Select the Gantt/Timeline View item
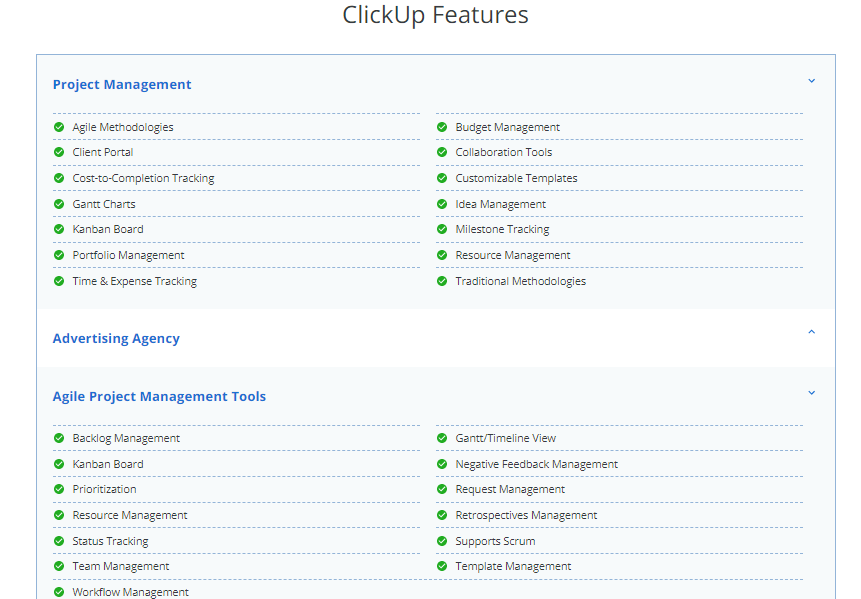The image size is (861, 599). click(x=505, y=438)
